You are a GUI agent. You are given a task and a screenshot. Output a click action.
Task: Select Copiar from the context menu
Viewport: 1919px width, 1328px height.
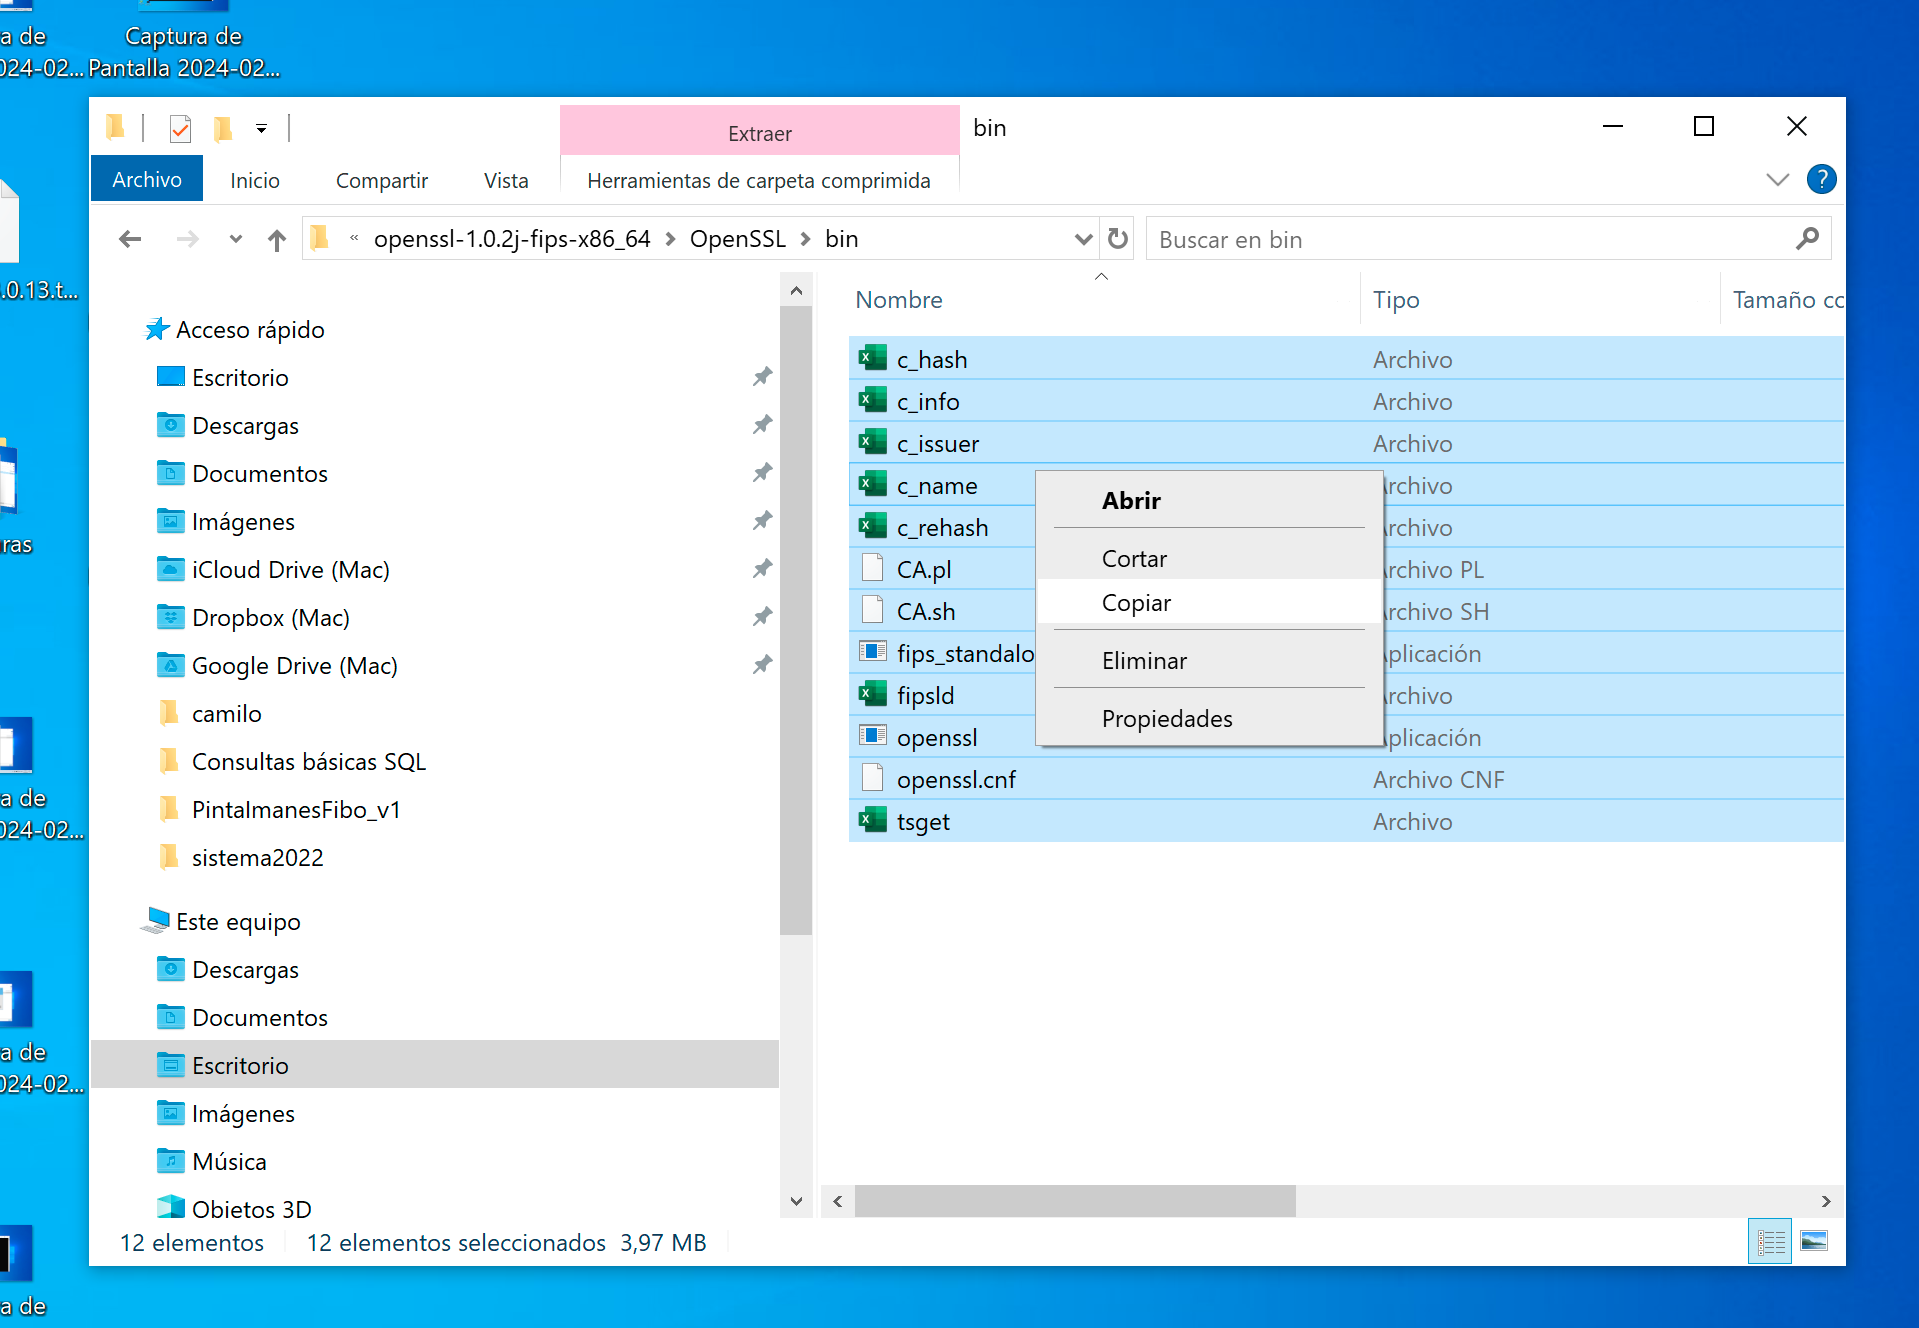(x=1135, y=602)
